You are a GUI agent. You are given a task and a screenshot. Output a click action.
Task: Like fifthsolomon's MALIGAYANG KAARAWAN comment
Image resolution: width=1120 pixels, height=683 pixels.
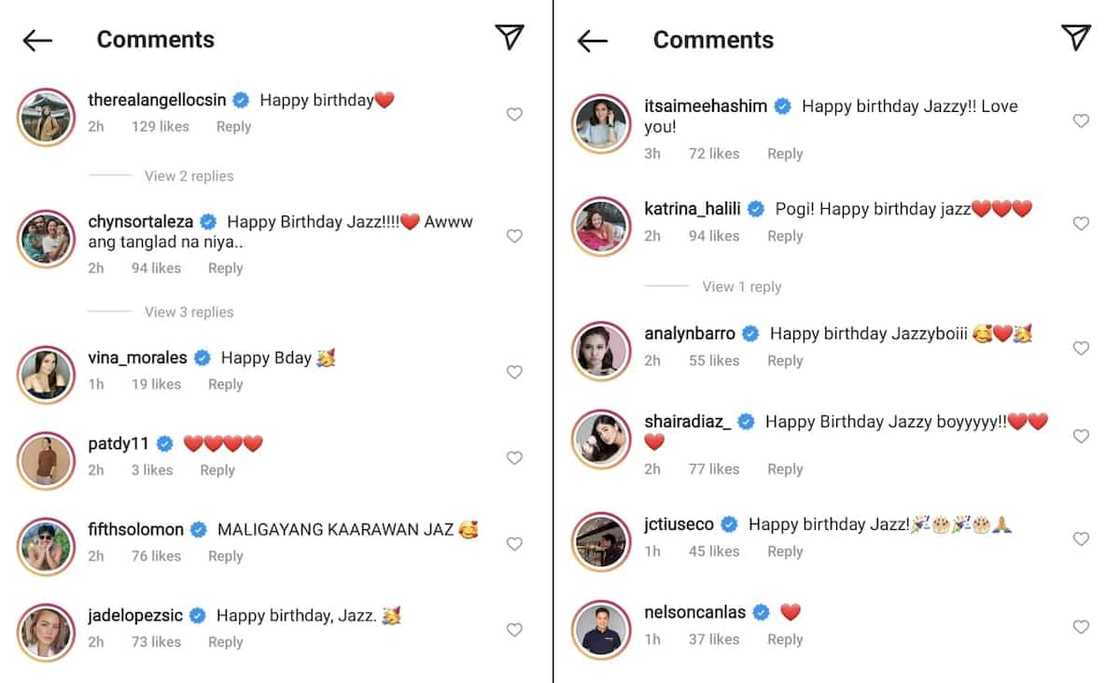tap(514, 544)
